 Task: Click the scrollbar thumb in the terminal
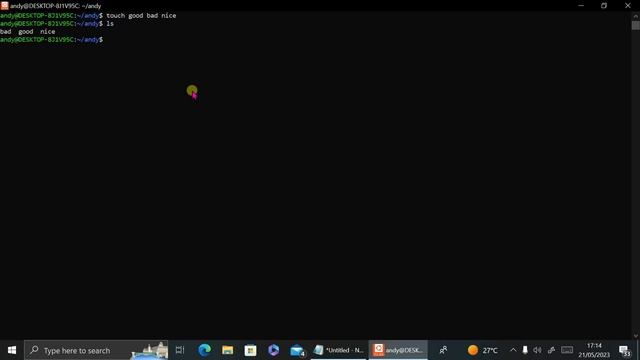click(x=636, y=25)
